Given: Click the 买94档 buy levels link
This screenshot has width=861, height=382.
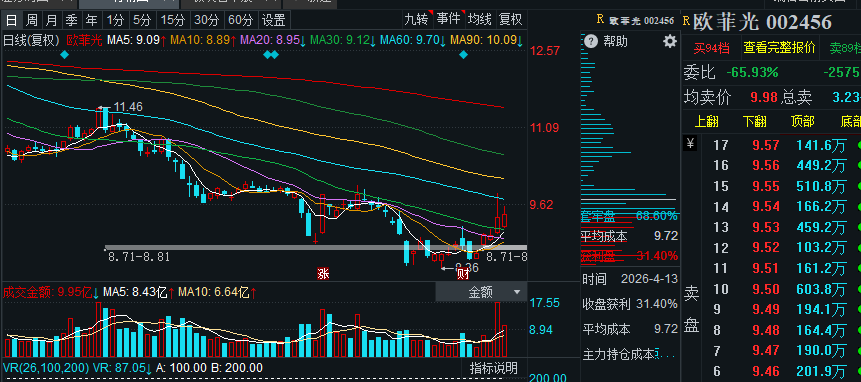Looking at the screenshot, I should coord(711,48).
